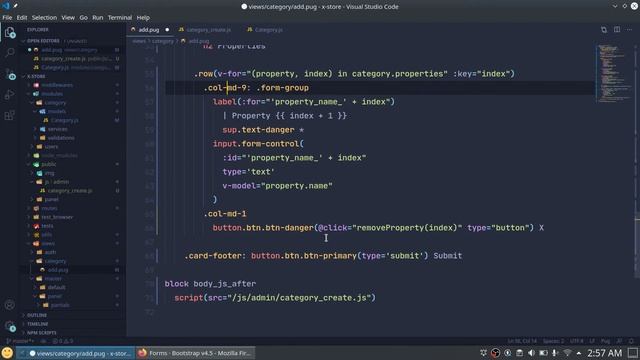Viewport: 640px width, 360px height.
Task: Click the Spaces: 2 indentation indicator
Action: coord(553,341)
